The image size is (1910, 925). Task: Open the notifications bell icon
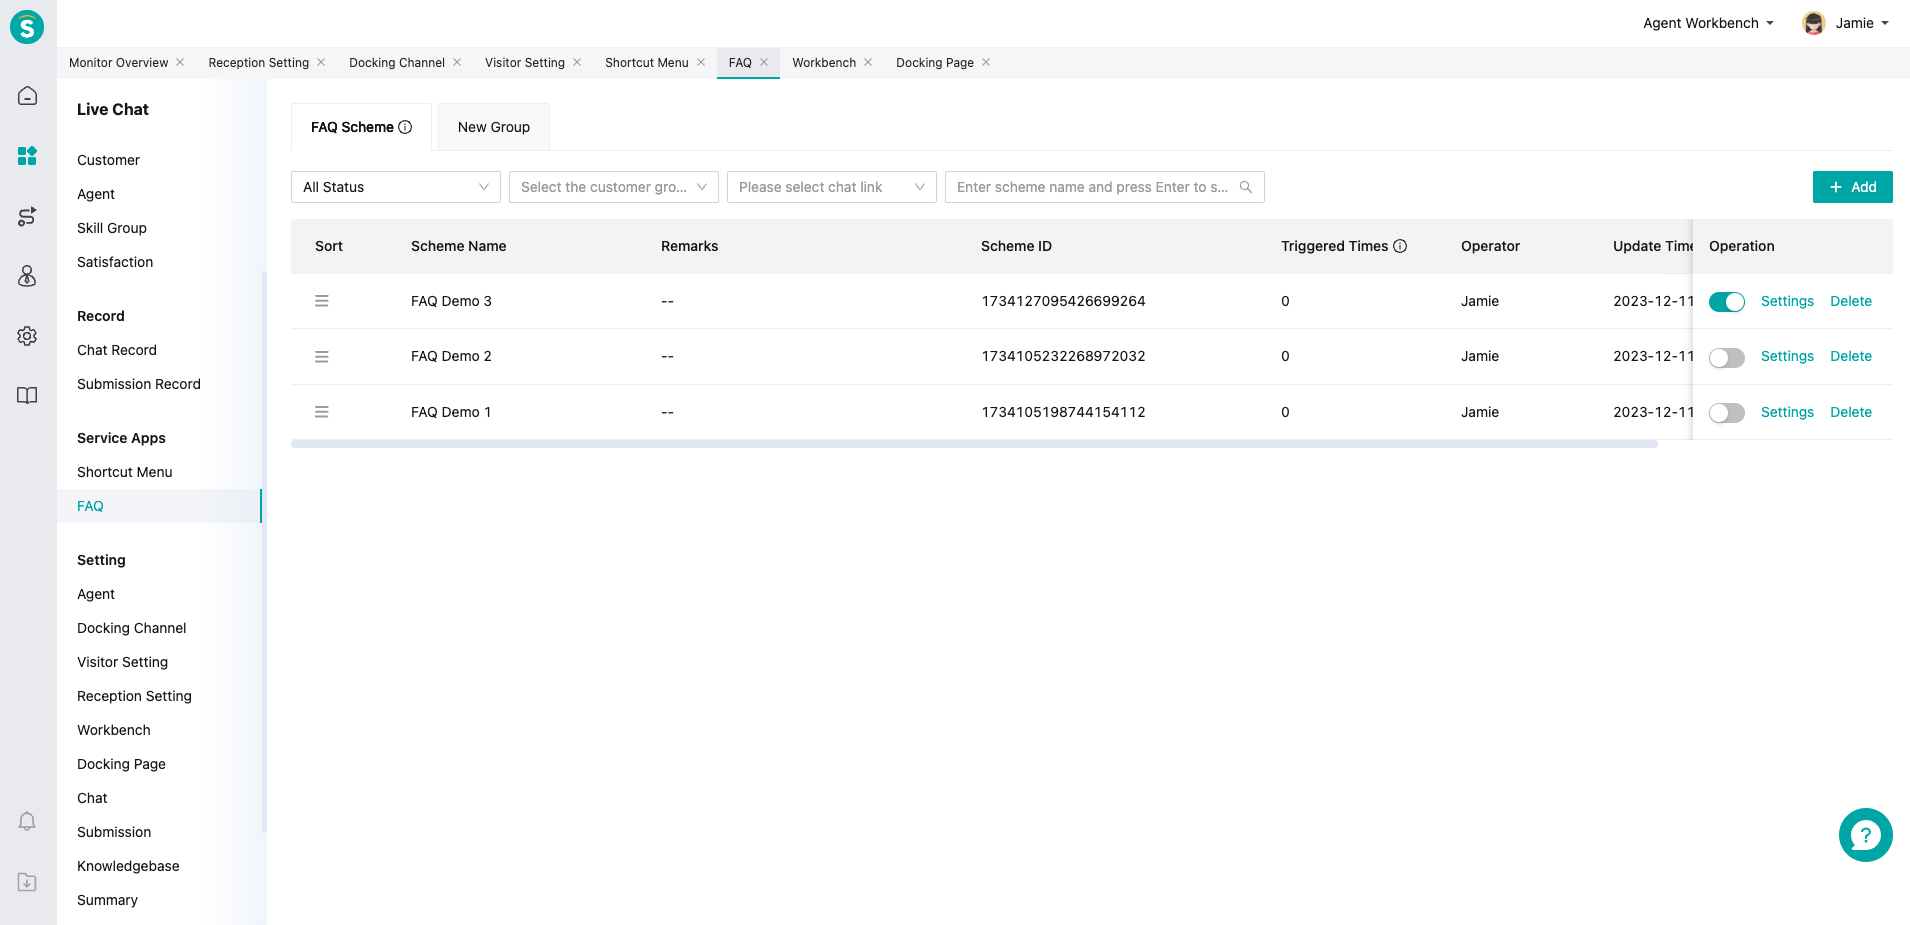click(x=27, y=821)
